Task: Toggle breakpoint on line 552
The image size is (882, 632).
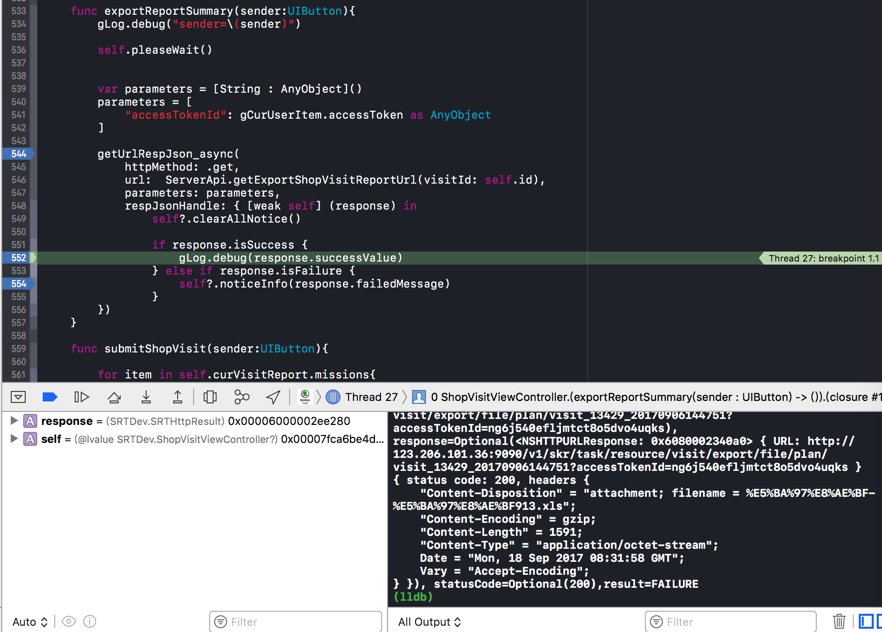Action: tap(19, 258)
